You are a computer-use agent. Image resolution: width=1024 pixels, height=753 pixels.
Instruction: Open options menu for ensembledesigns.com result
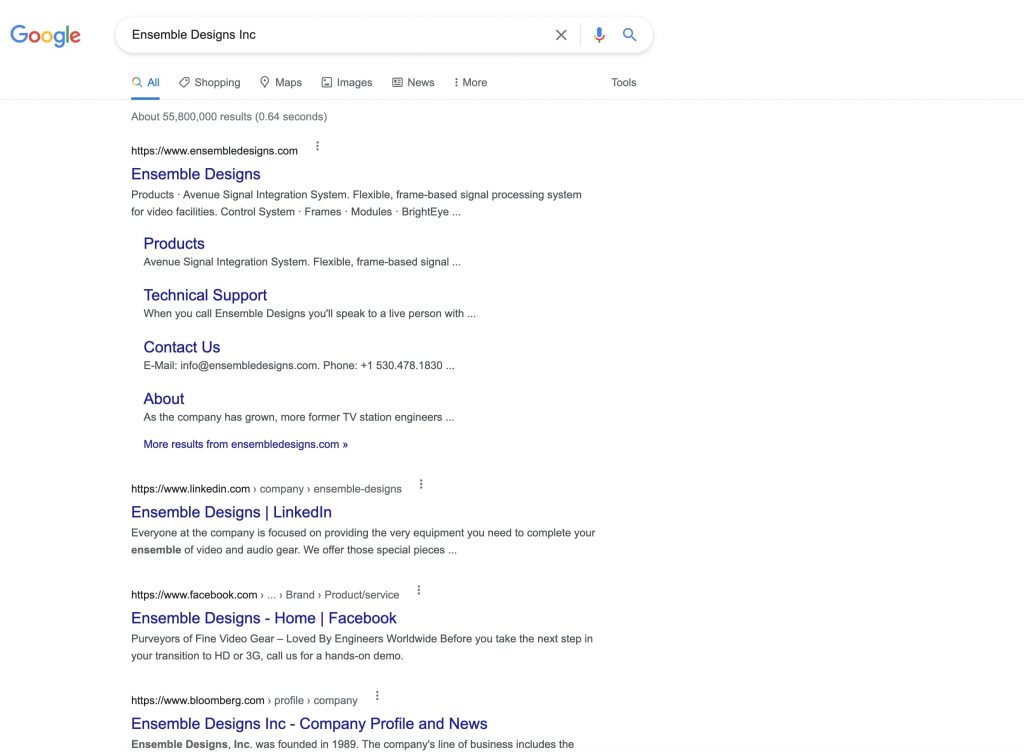click(x=317, y=146)
